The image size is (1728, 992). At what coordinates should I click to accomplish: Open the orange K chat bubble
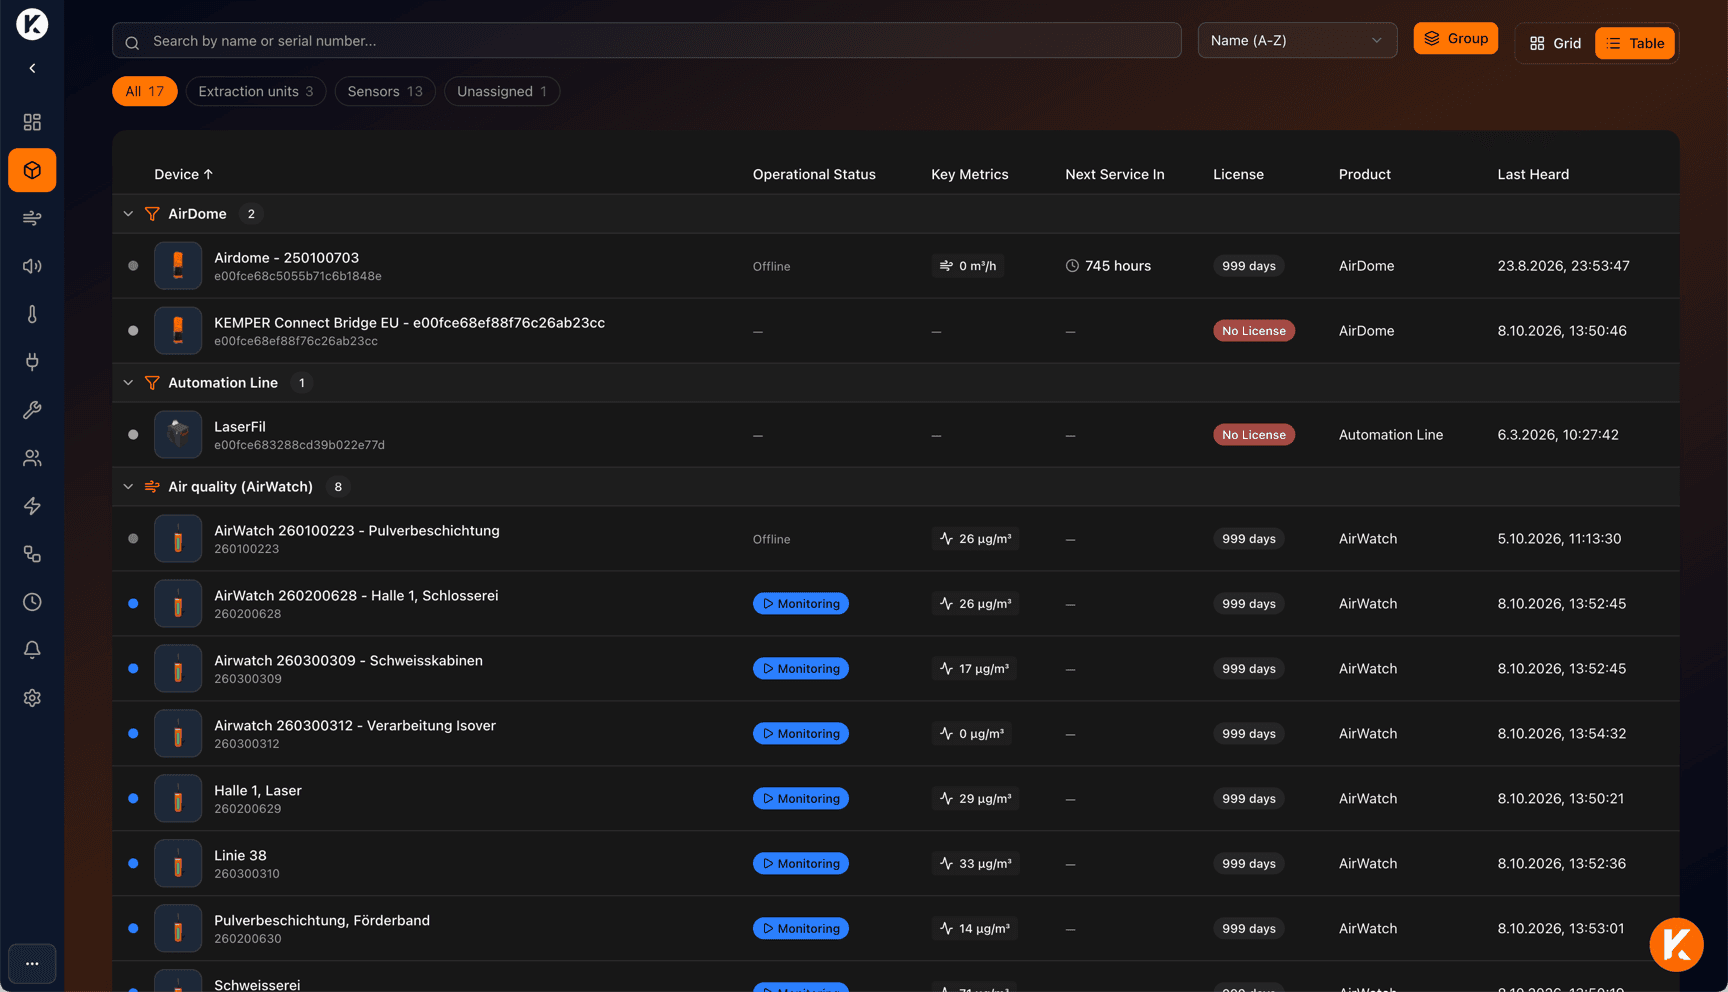1676,944
